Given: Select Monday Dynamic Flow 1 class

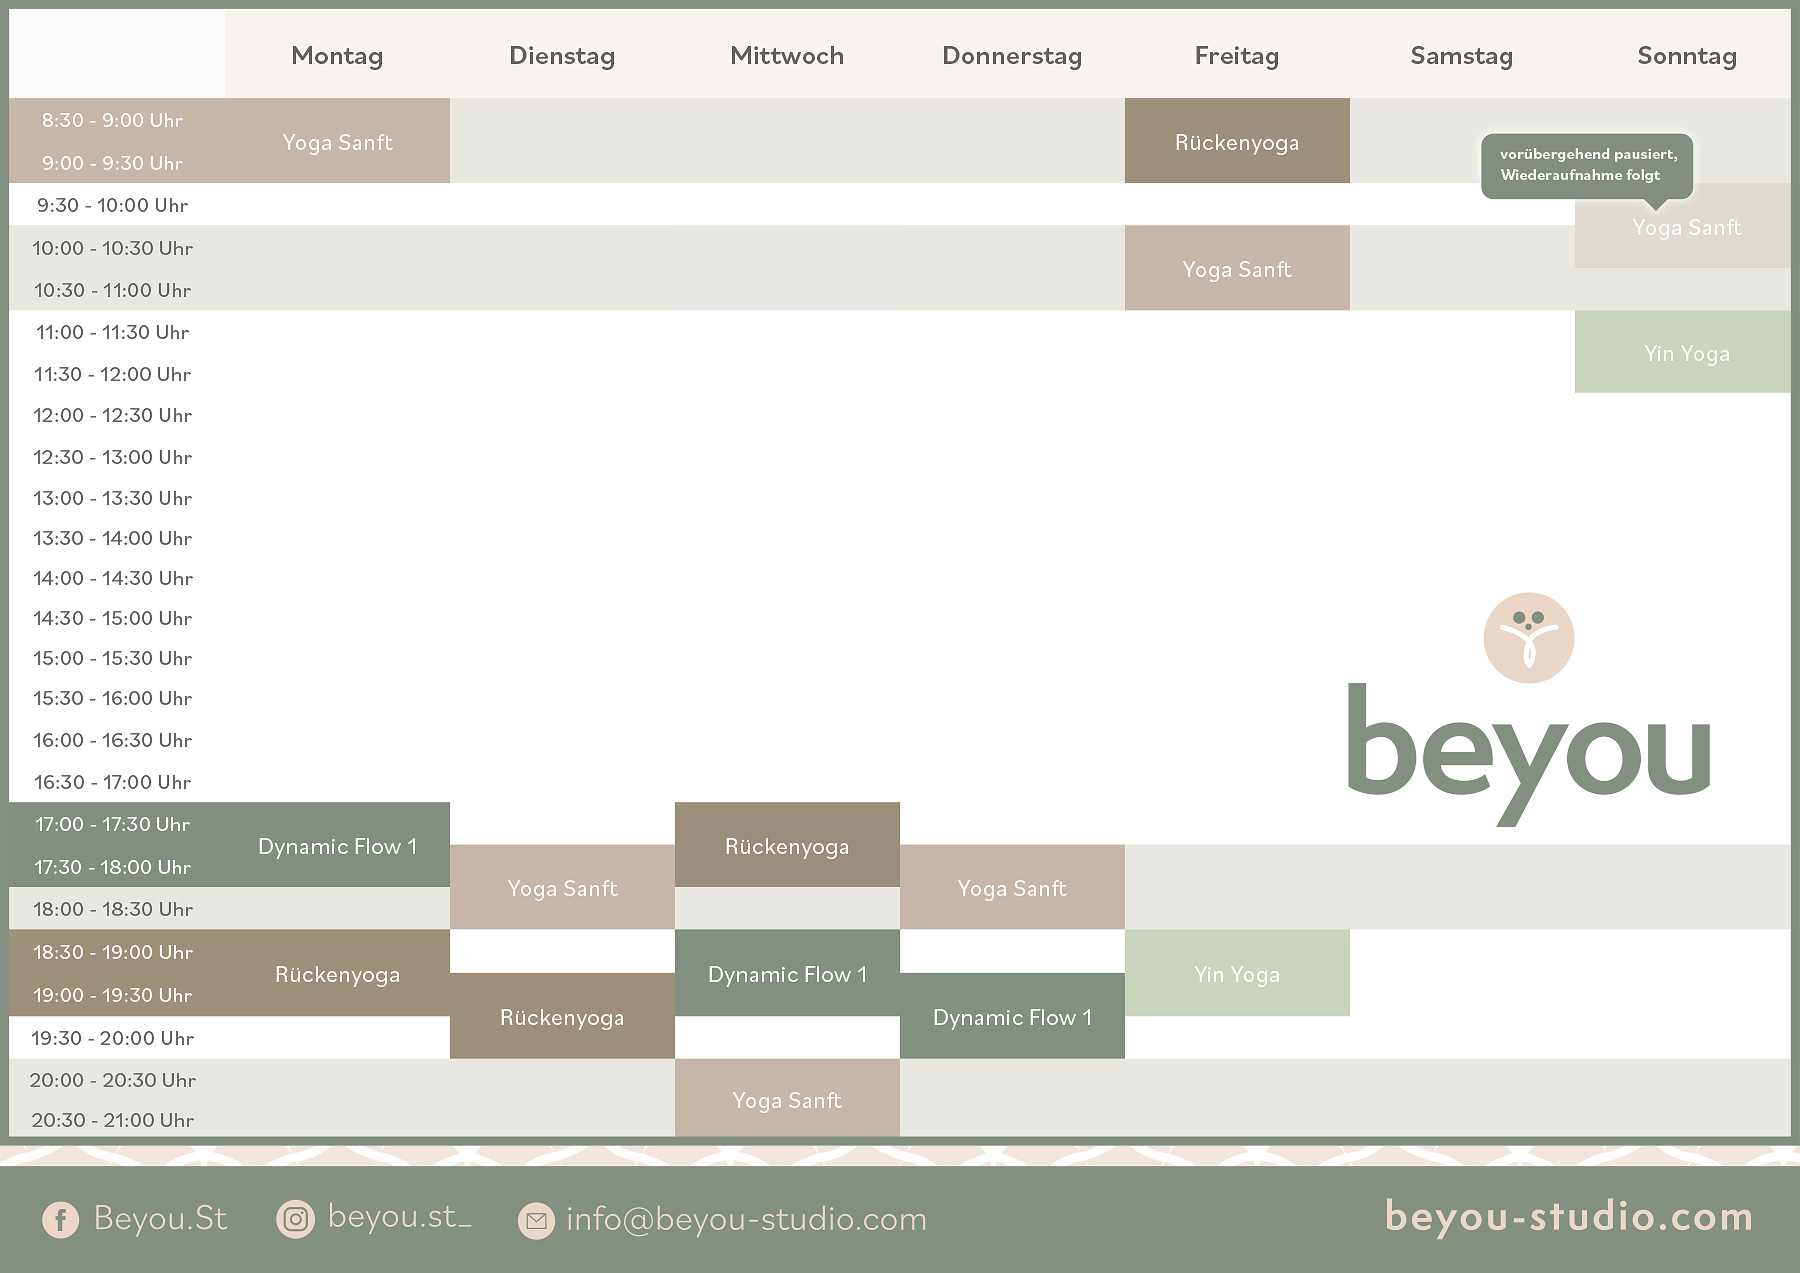Looking at the screenshot, I should pyautogui.click(x=337, y=846).
